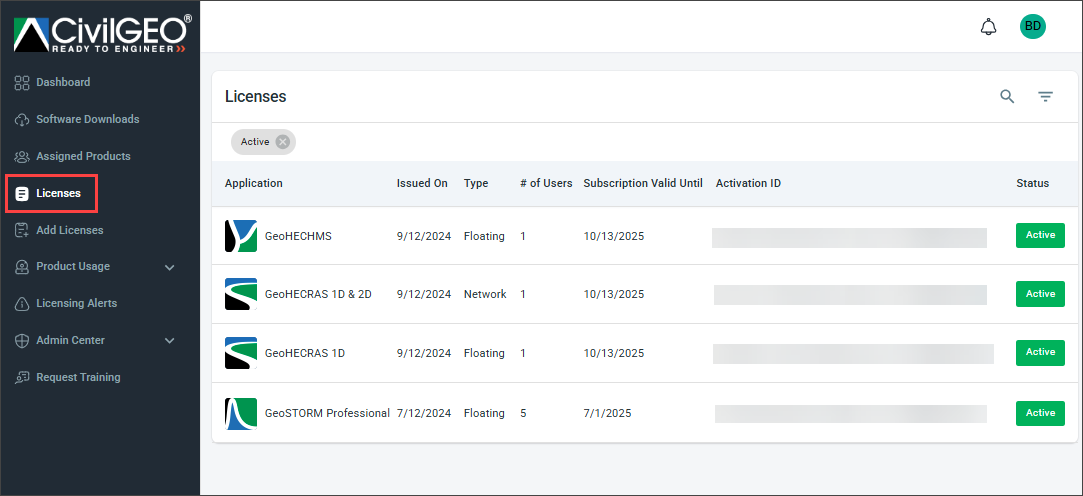Click the Licenses document icon
Screen dimensions: 1083x496
(x=22, y=193)
